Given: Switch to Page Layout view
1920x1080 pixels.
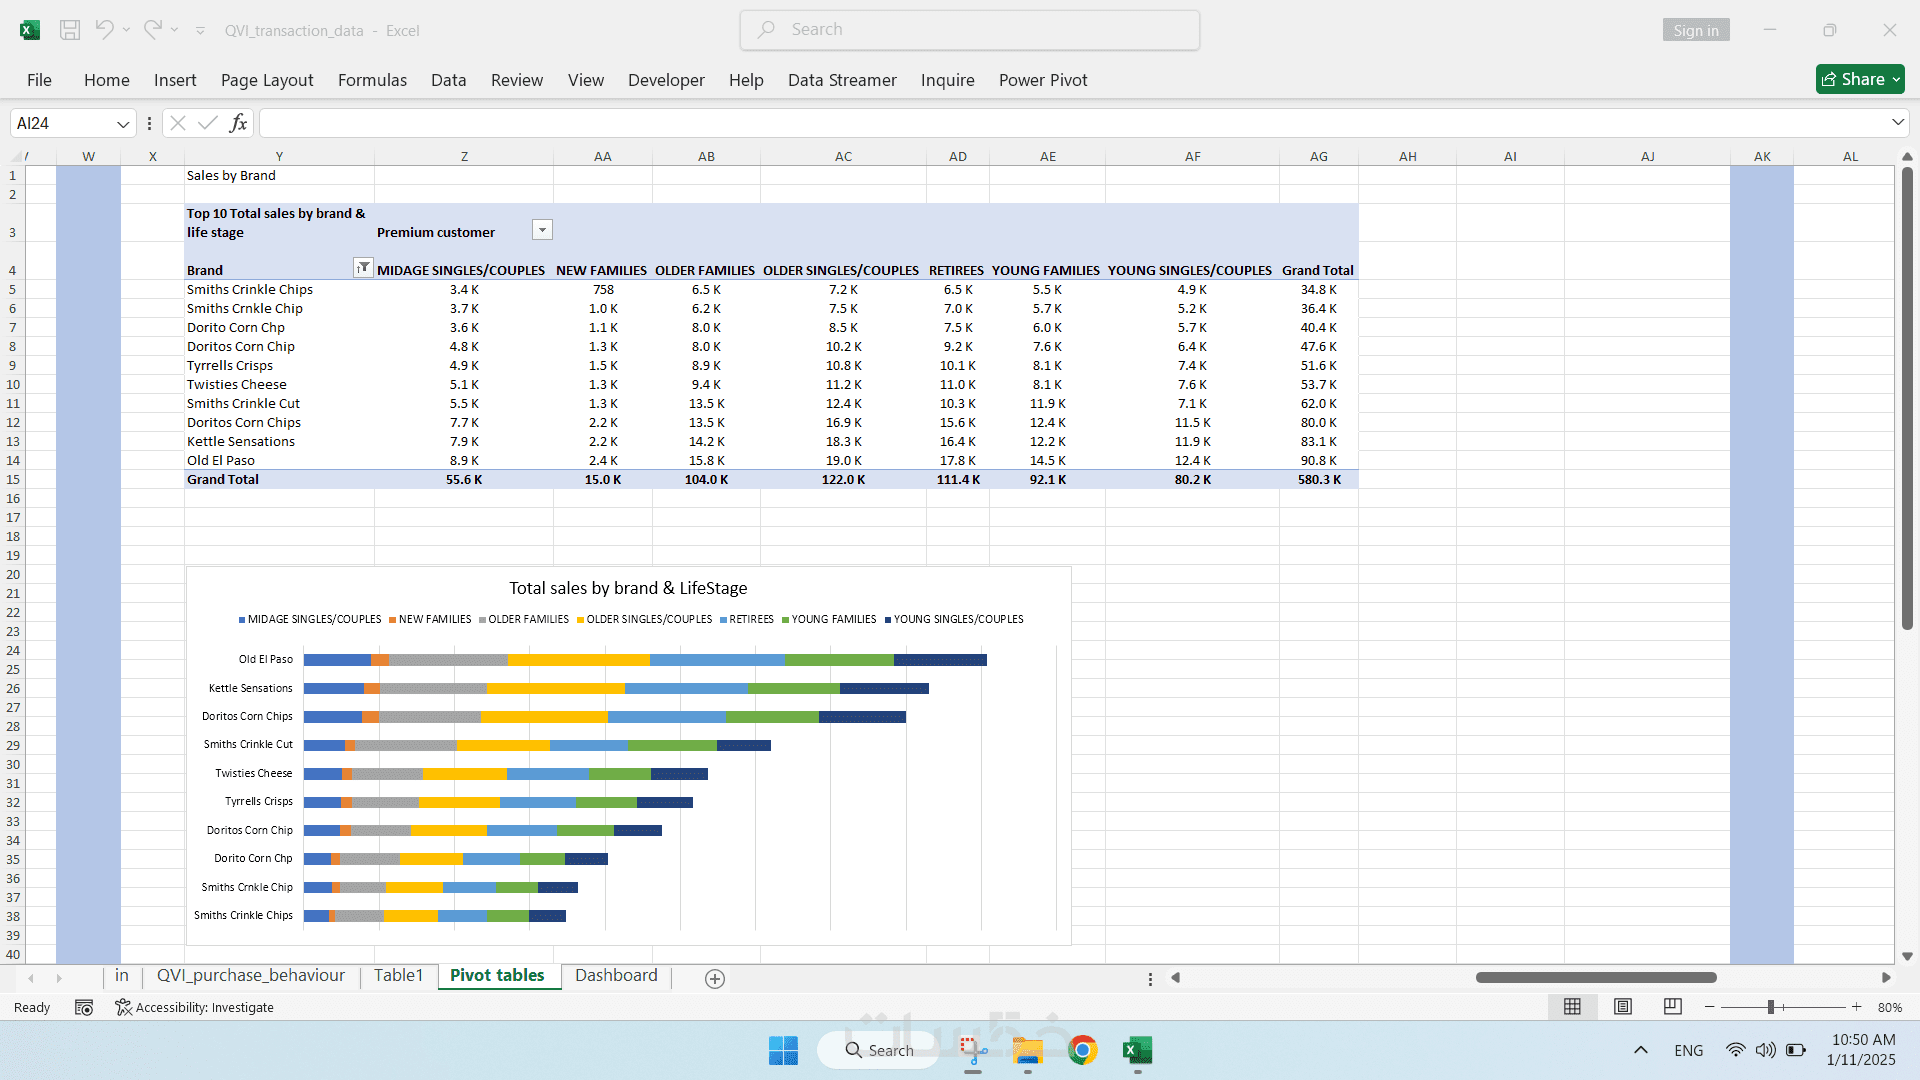Looking at the screenshot, I should click(x=1623, y=1007).
